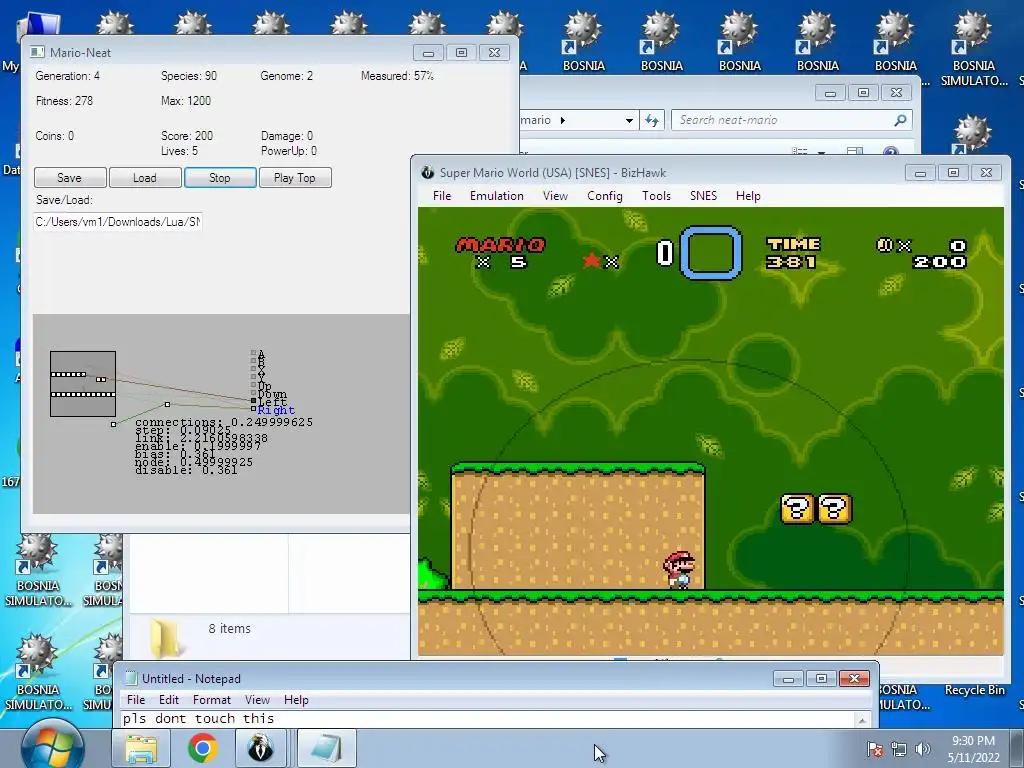This screenshot has height=768, width=1024.
Task: Focus the Save/Load file path field
Action: (x=118, y=222)
